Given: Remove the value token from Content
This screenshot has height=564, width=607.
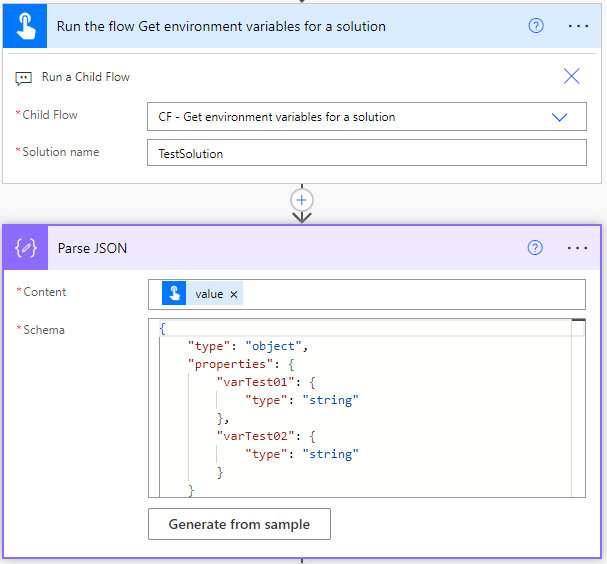Looking at the screenshot, I should (234, 294).
